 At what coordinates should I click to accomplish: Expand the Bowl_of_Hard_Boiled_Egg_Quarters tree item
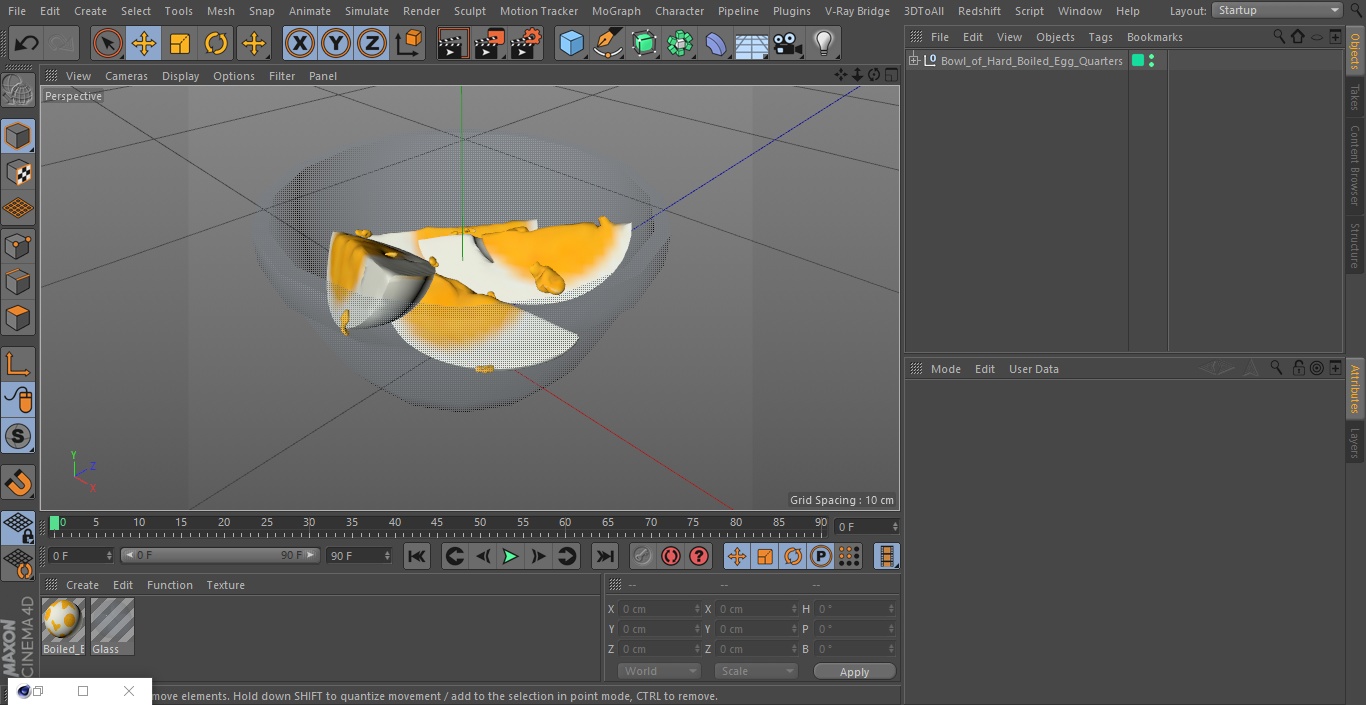(913, 61)
